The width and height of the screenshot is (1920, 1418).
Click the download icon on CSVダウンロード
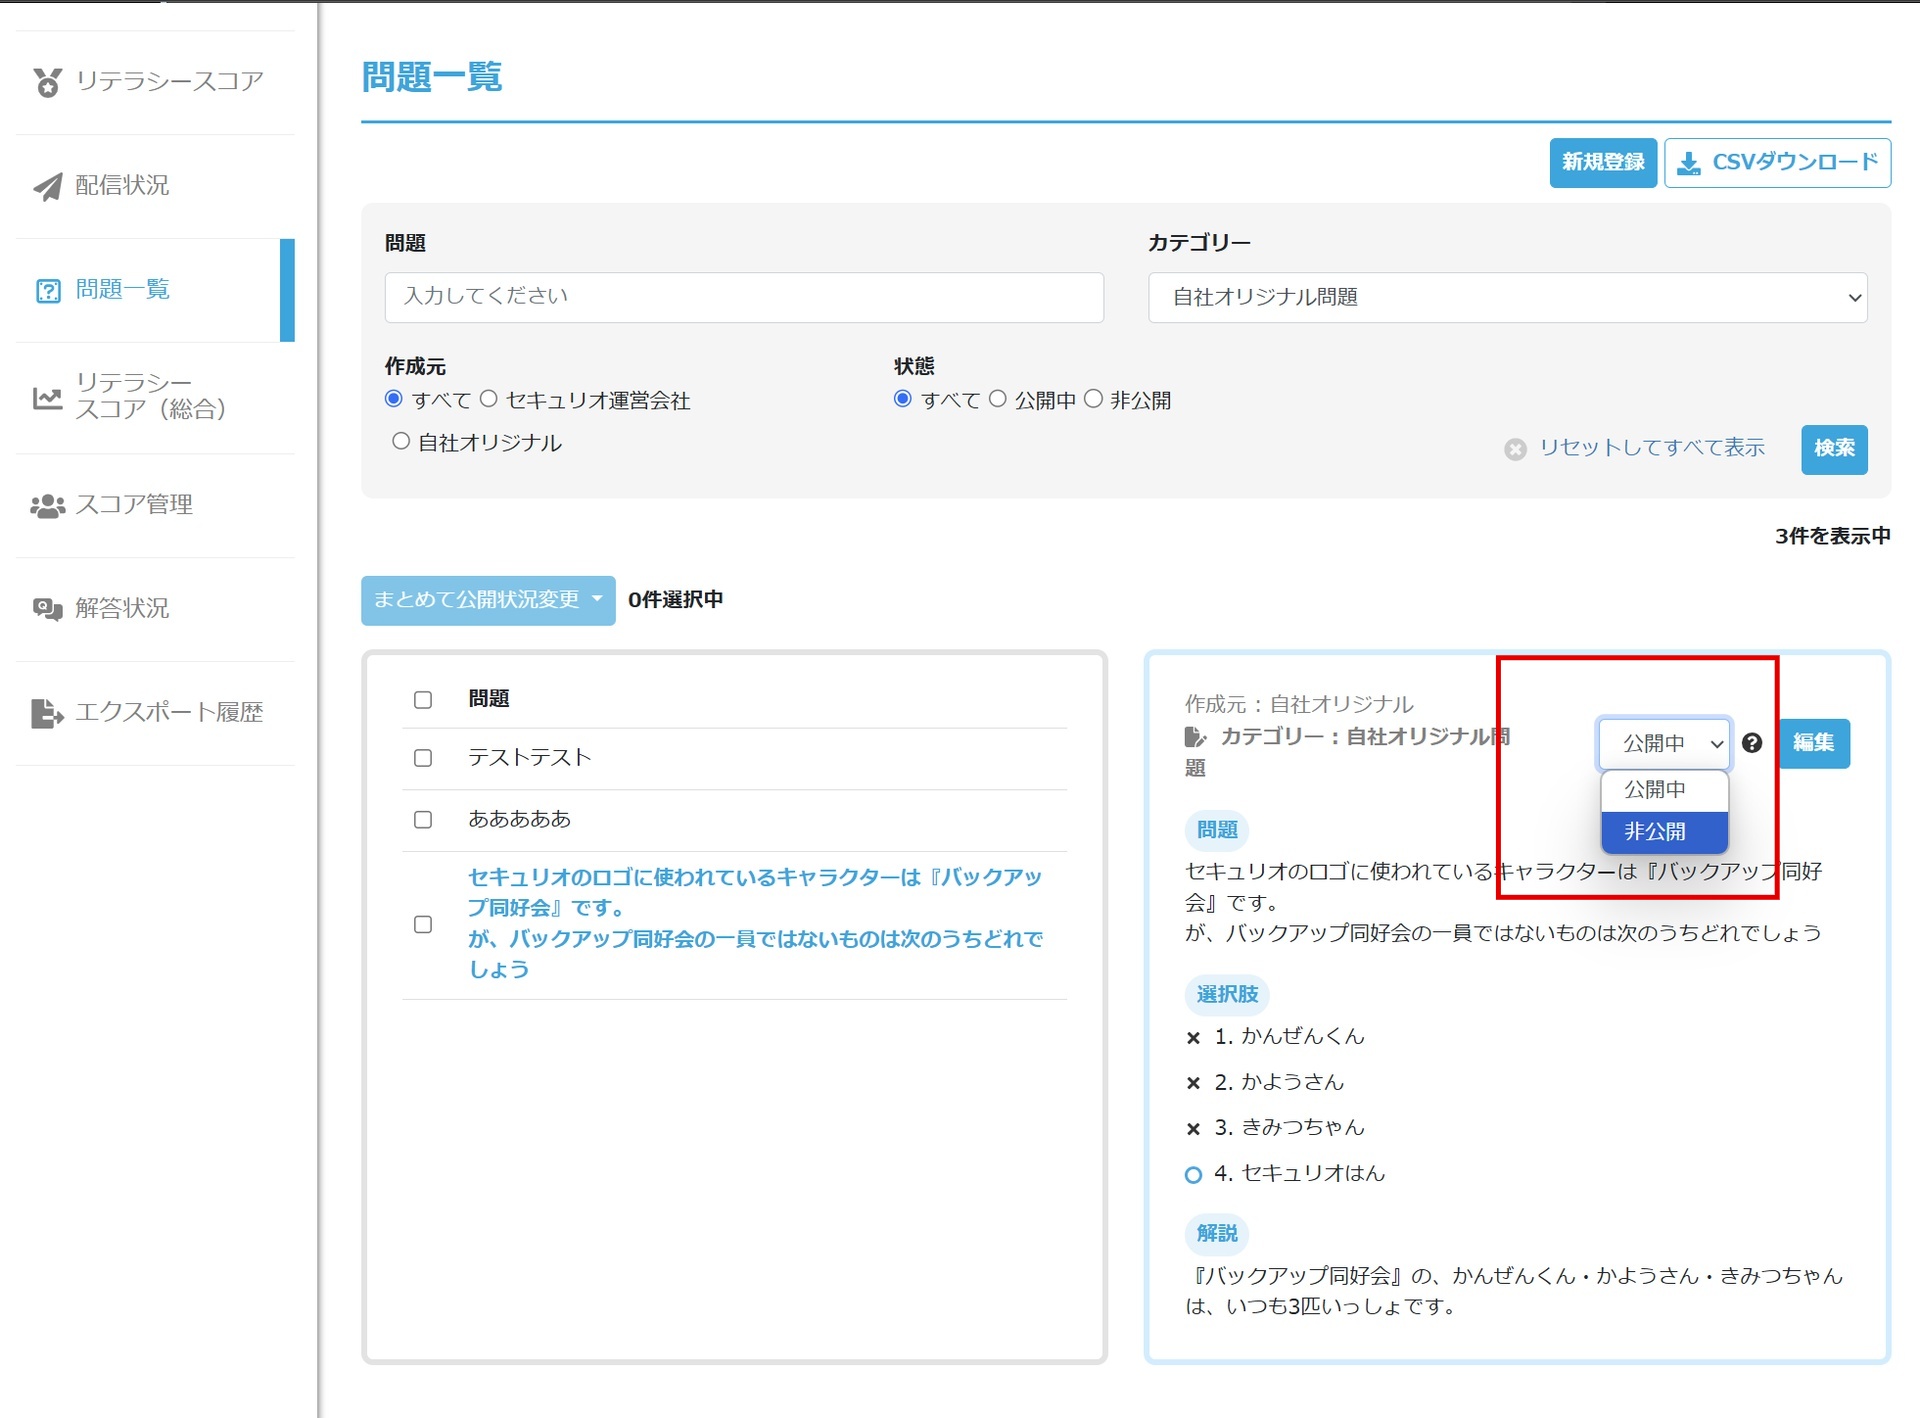[1689, 163]
